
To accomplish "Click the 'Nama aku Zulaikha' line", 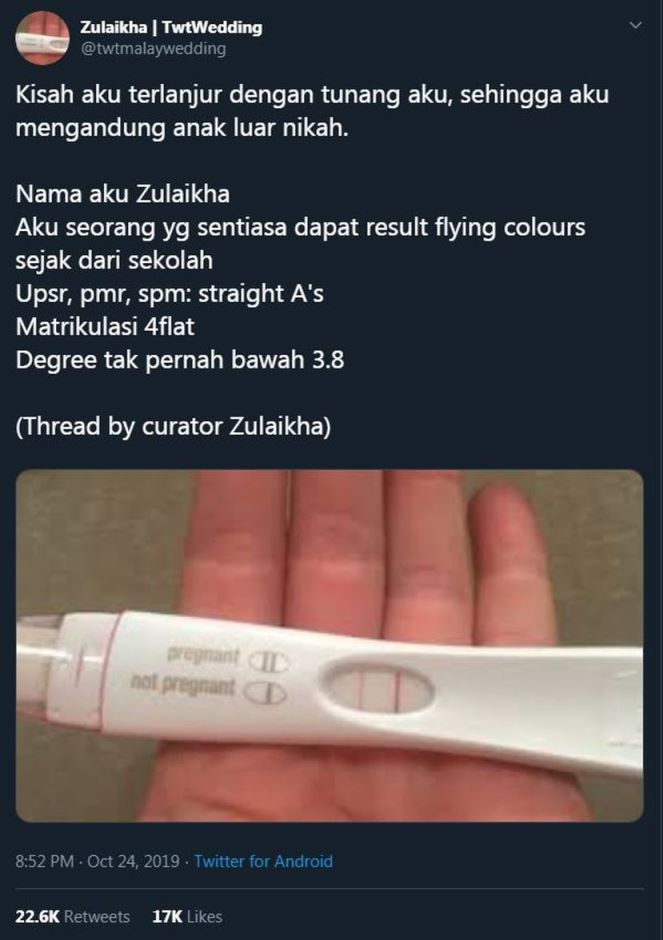I will click(123, 194).
